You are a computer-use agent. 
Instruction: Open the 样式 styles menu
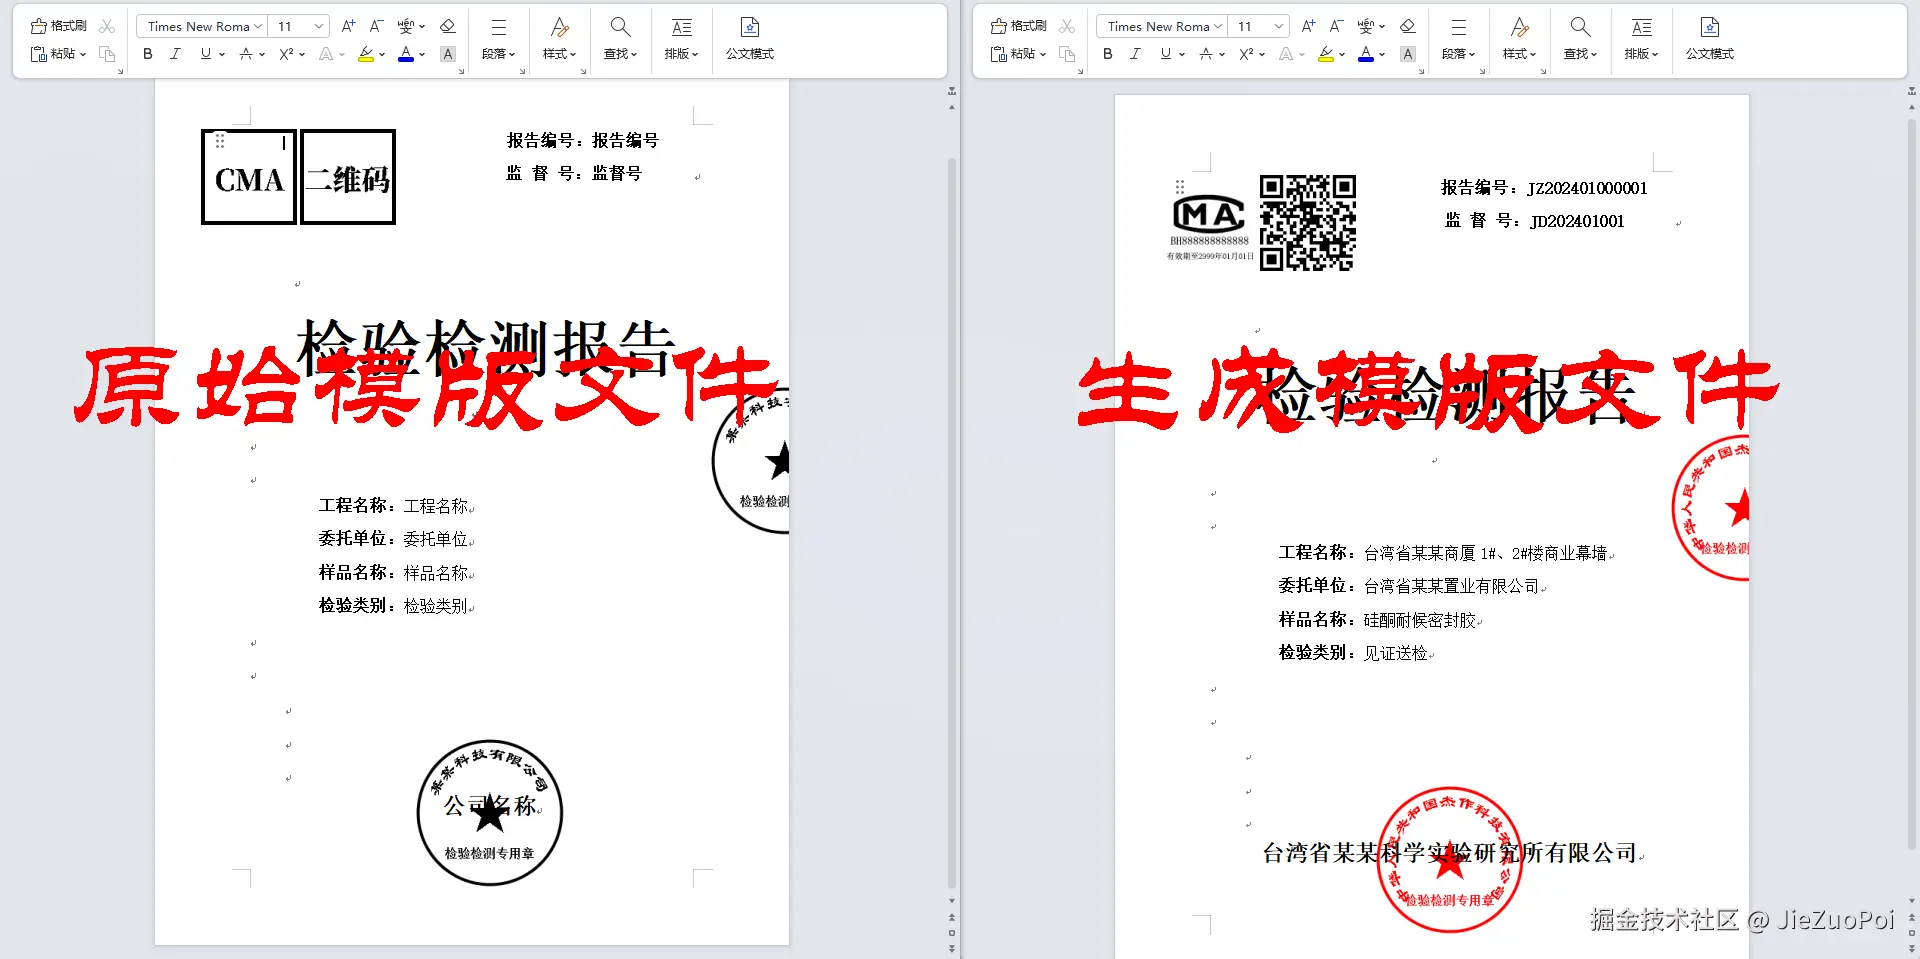point(558,40)
